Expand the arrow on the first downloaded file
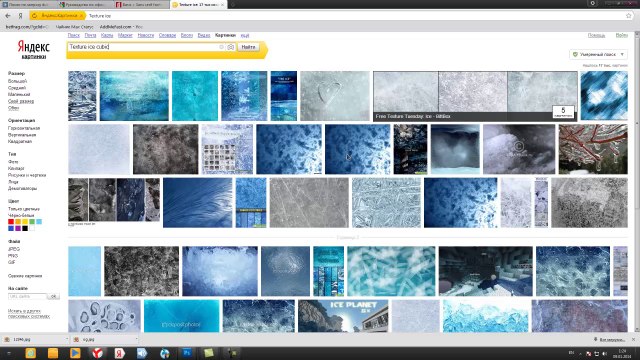This screenshot has height=360, width=640. pos(67,339)
